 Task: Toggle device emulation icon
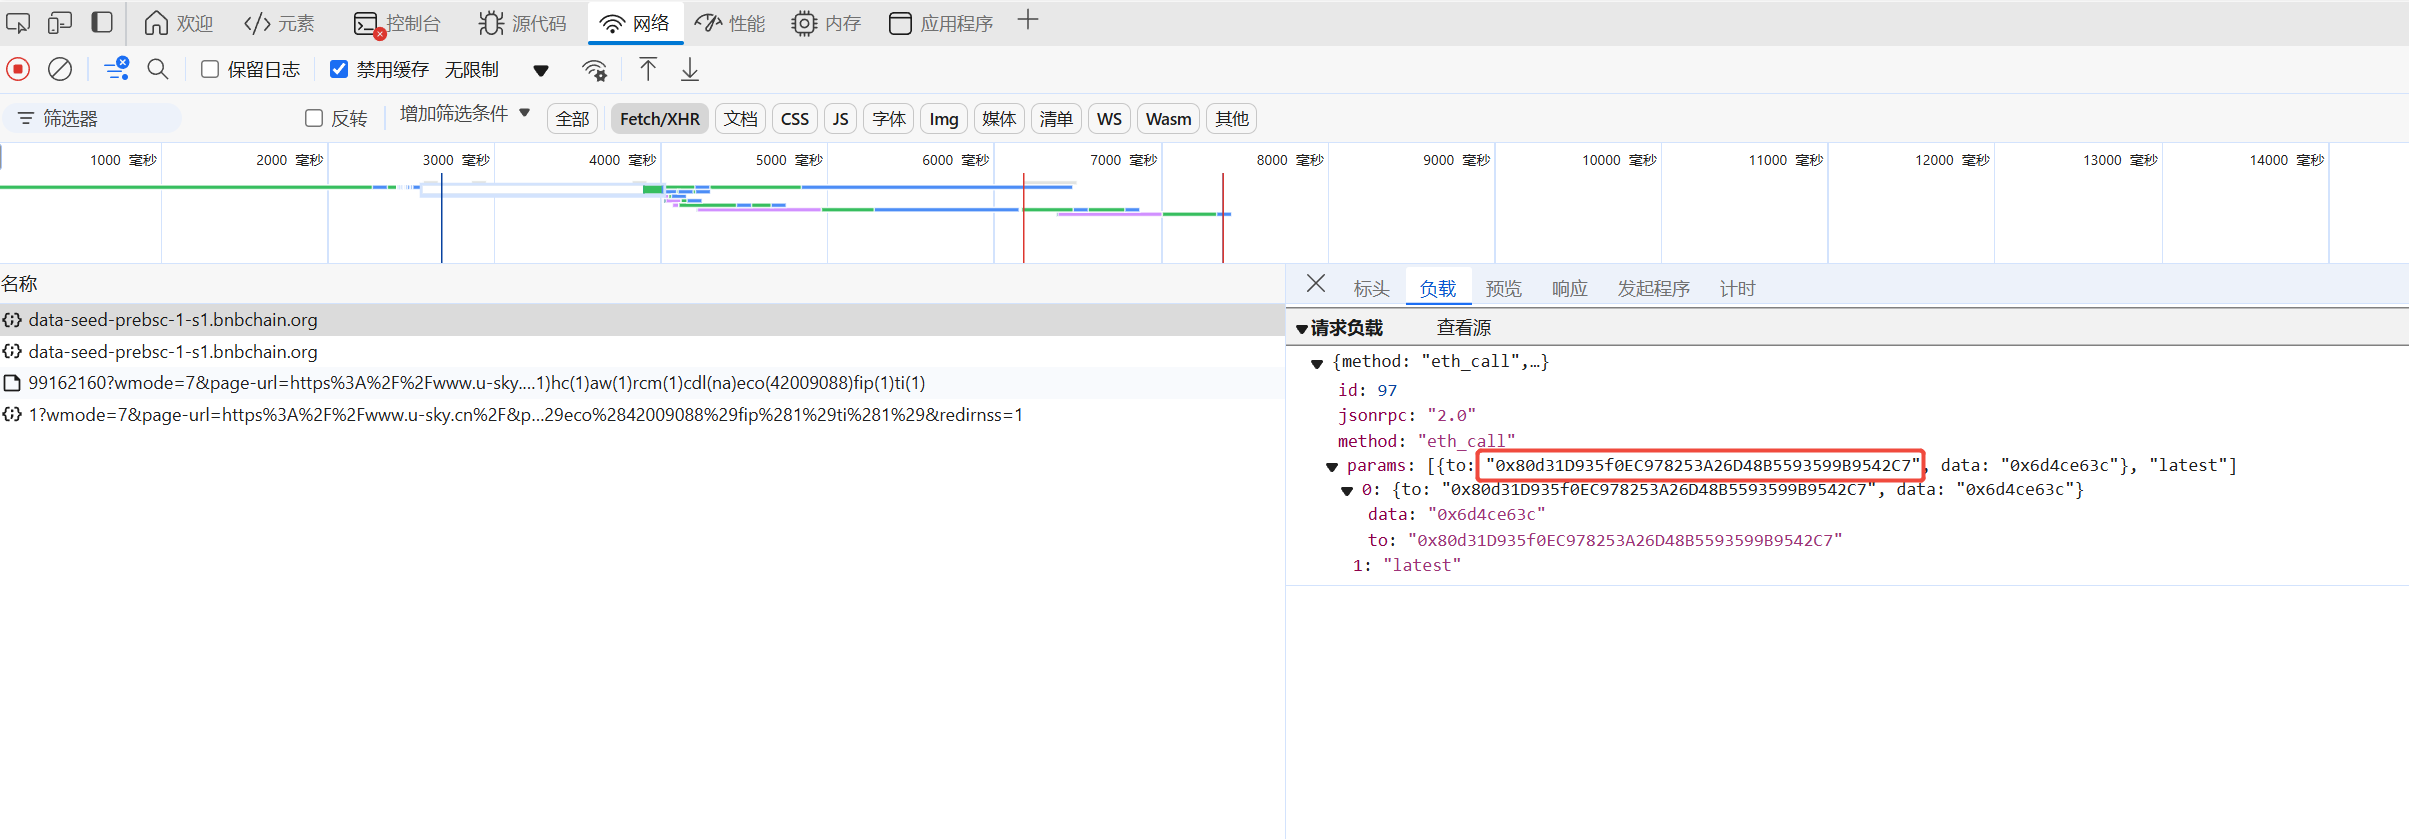click(x=60, y=22)
